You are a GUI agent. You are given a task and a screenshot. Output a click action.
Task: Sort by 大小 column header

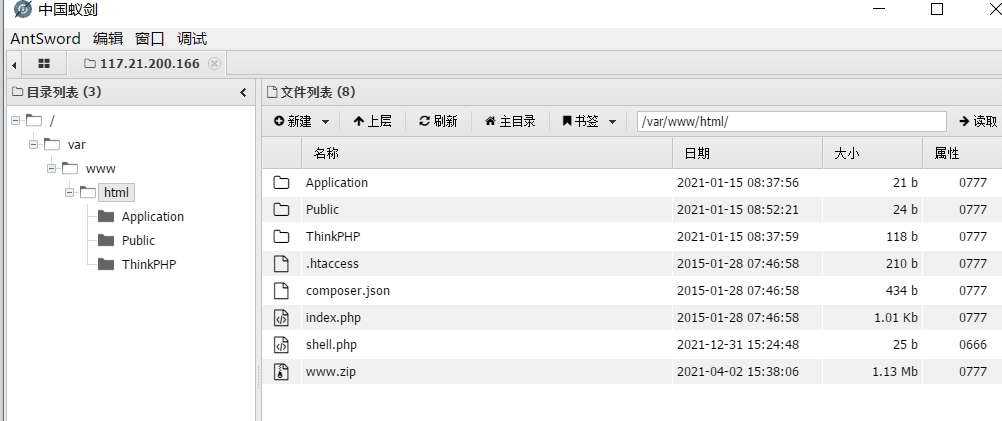pyautogui.click(x=873, y=153)
